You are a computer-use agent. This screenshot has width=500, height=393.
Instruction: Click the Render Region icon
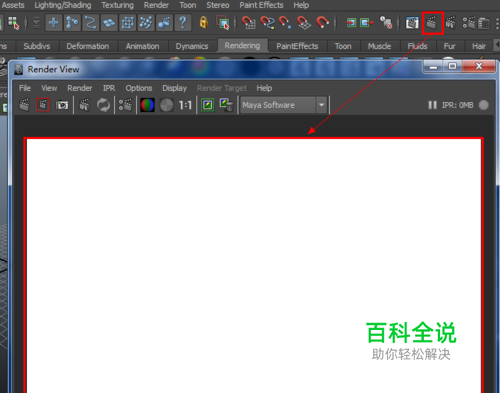pos(43,105)
